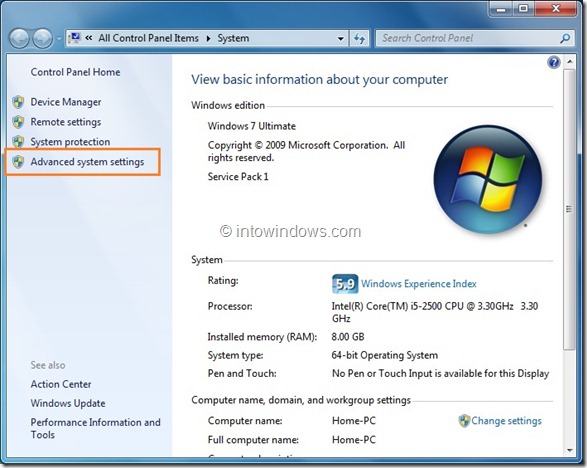The image size is (587, 468).
Task: Maximize the System window
Action: pyautogui.click(x=523, y=9)
